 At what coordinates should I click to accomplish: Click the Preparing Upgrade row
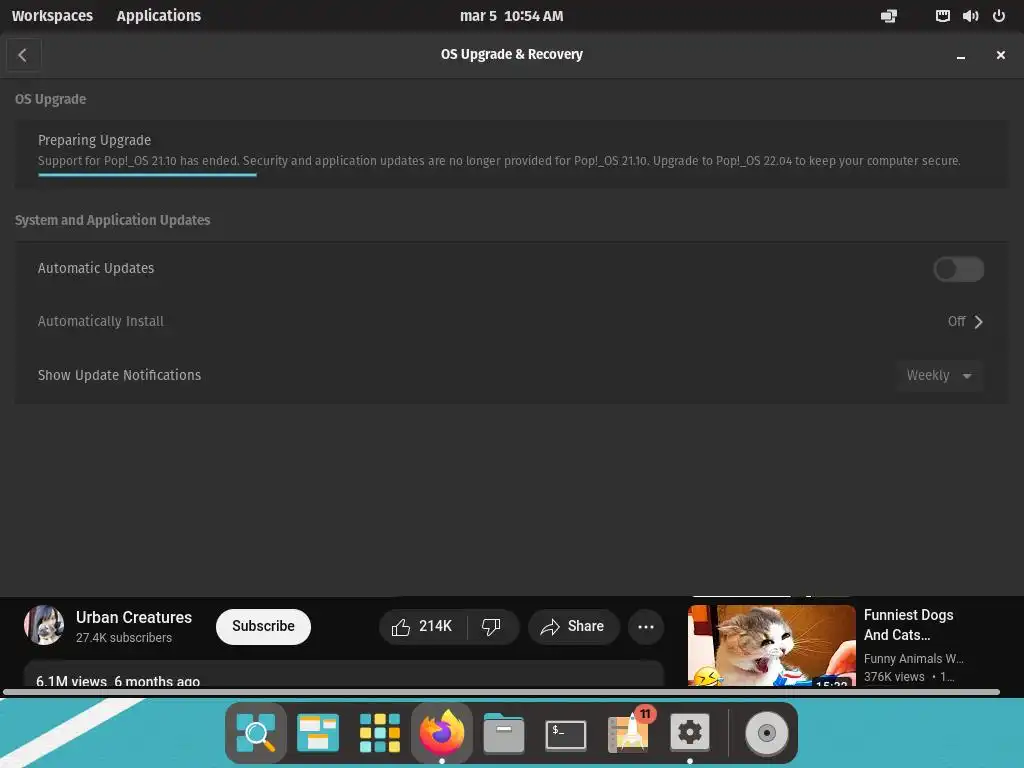click(x=511, y=154)
